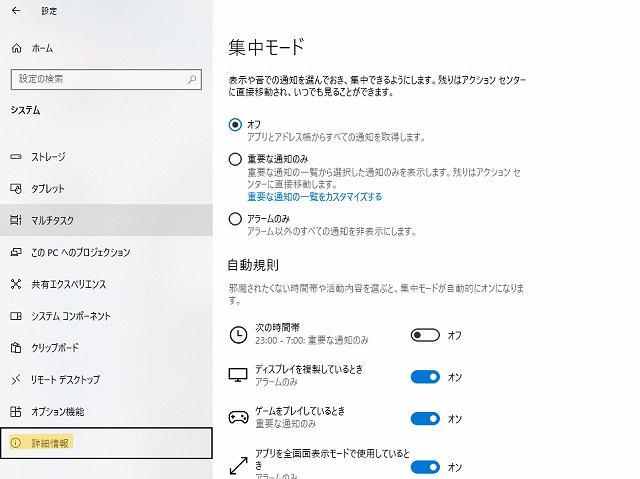Click the ストレージ storage icon in the sidebar
Screen dimensions: 640x479
click(x=15, y=157)
